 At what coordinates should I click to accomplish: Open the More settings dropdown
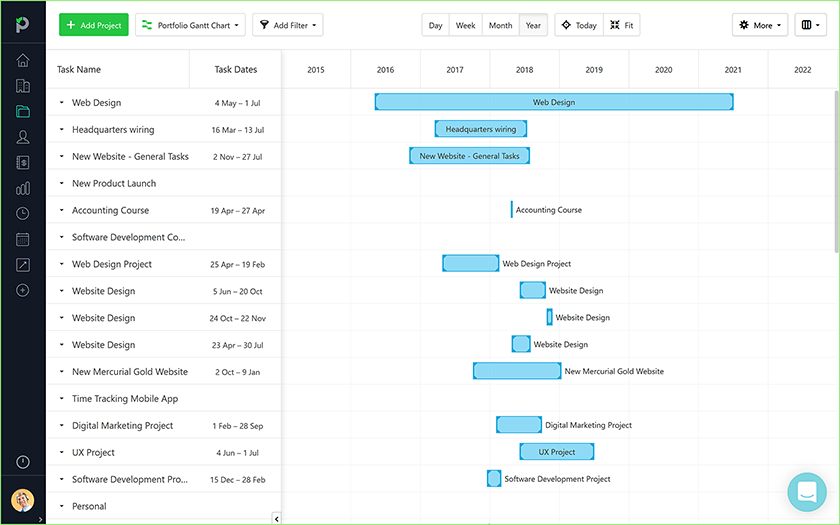(x=760, y=25)
